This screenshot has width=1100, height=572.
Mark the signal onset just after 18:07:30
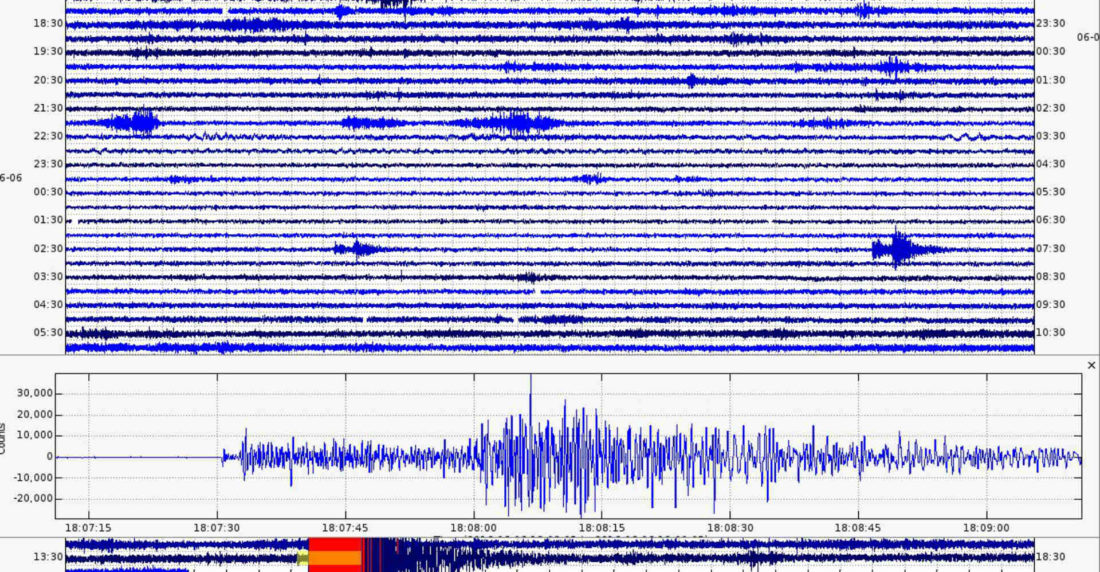click(226, 456)
